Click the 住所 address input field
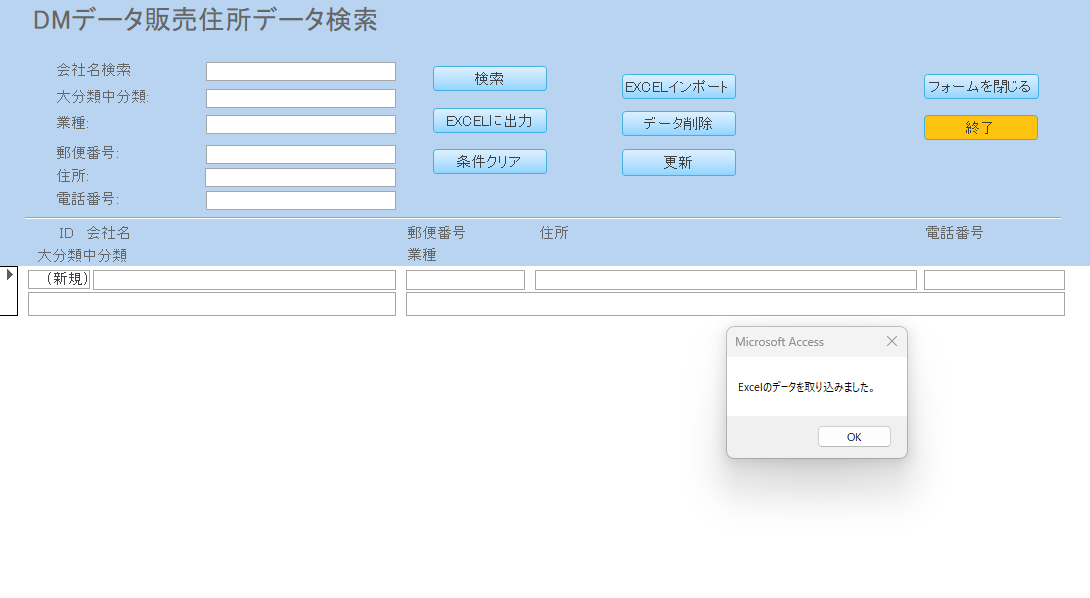This screenshot has width=1090, height=598. pos(300,176)
